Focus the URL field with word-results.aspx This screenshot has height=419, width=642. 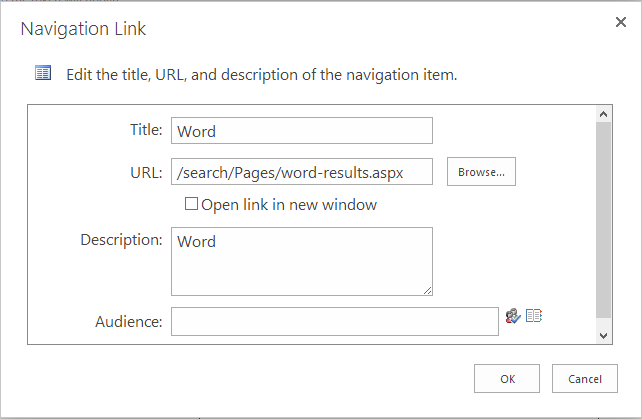(302, 172)
